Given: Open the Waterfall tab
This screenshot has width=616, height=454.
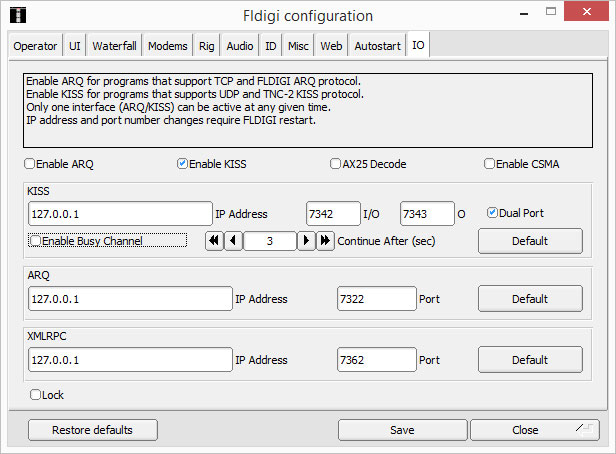Looking at the screenshot, I should 115,46.
